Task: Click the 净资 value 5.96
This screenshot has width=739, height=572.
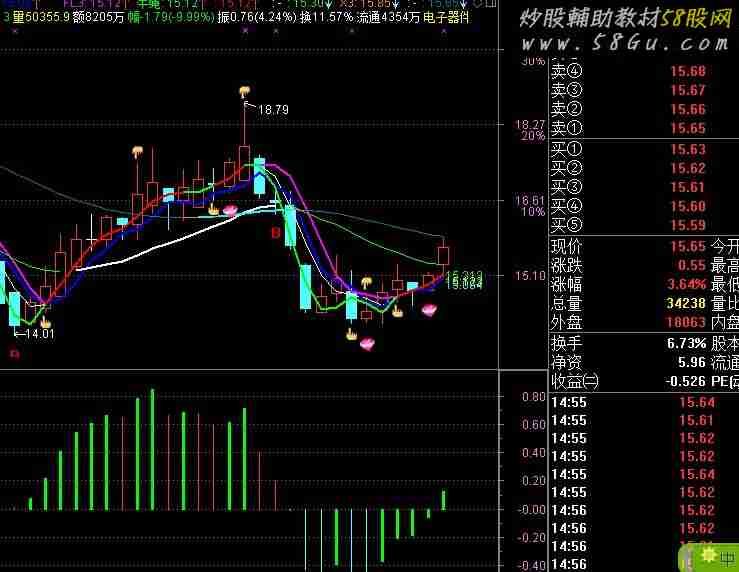Action: click(692, 362)
